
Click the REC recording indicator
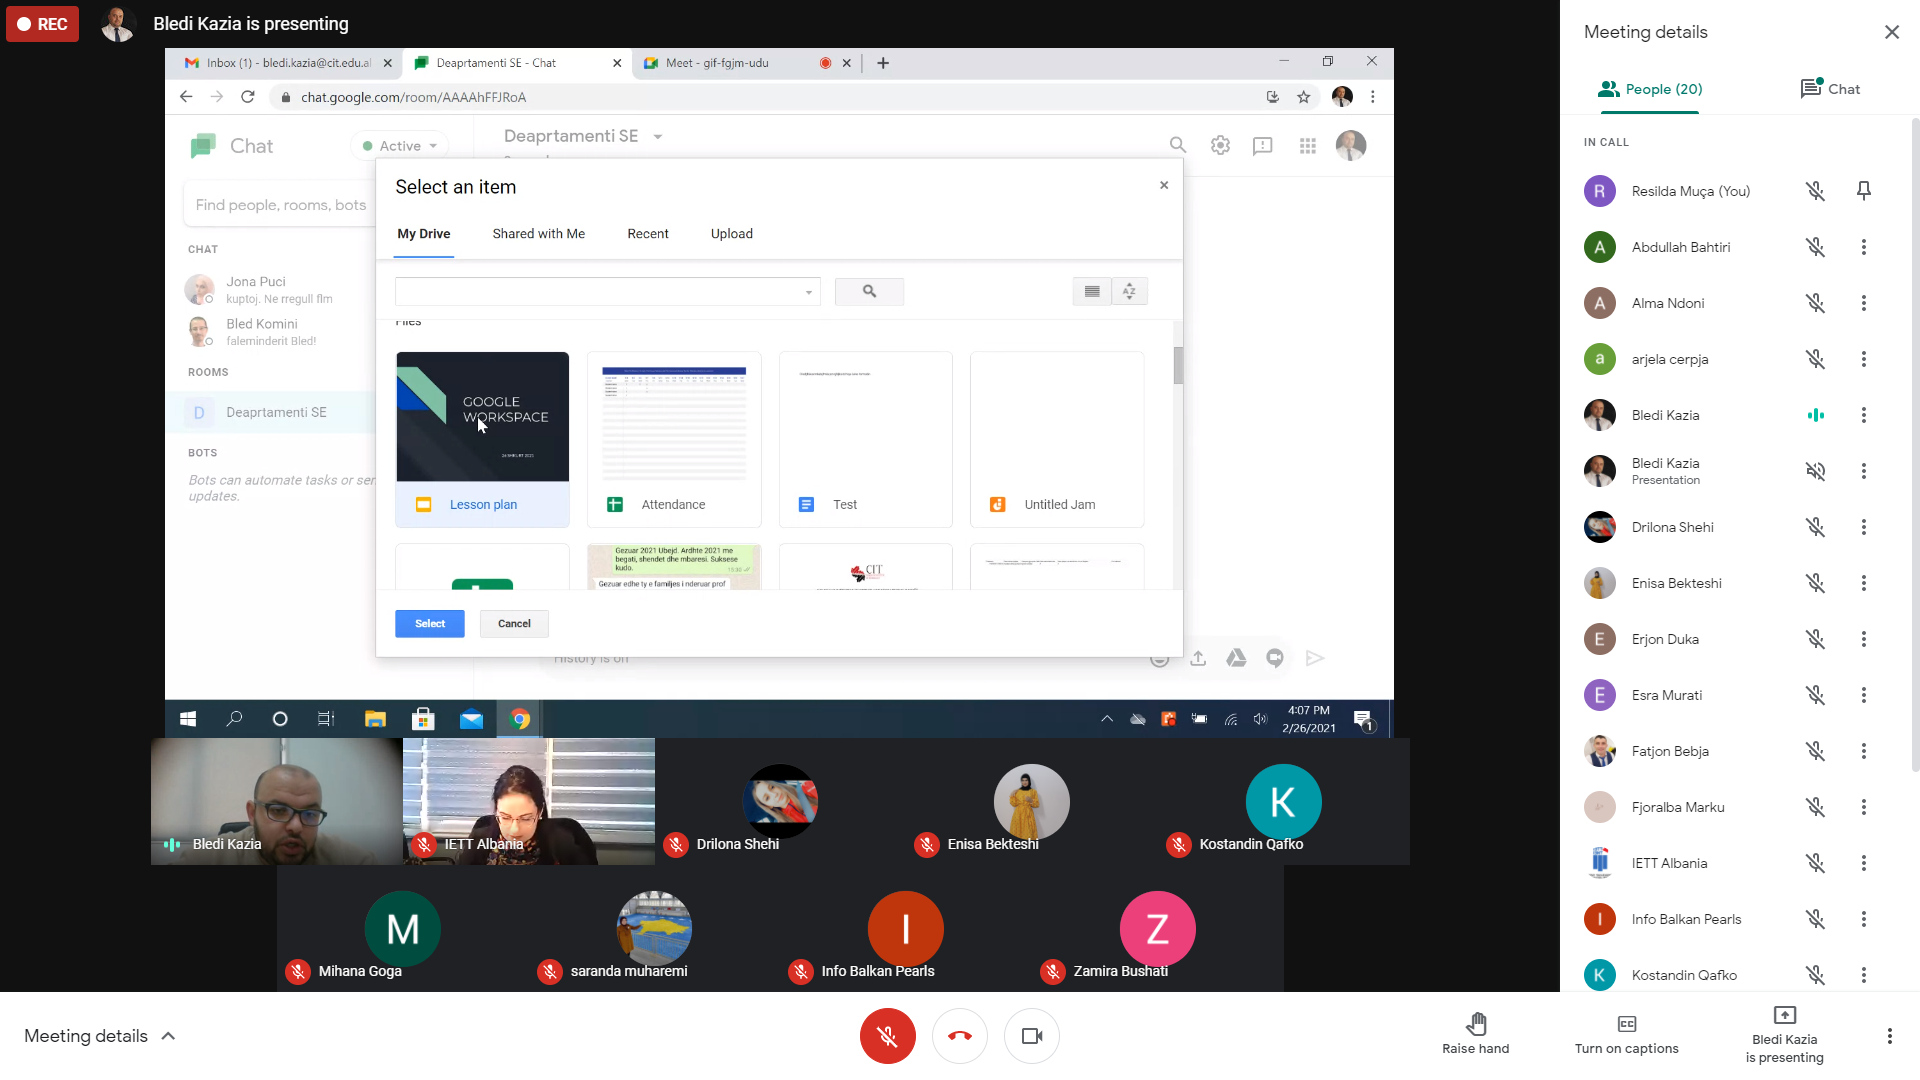click(x=42, y=24)
